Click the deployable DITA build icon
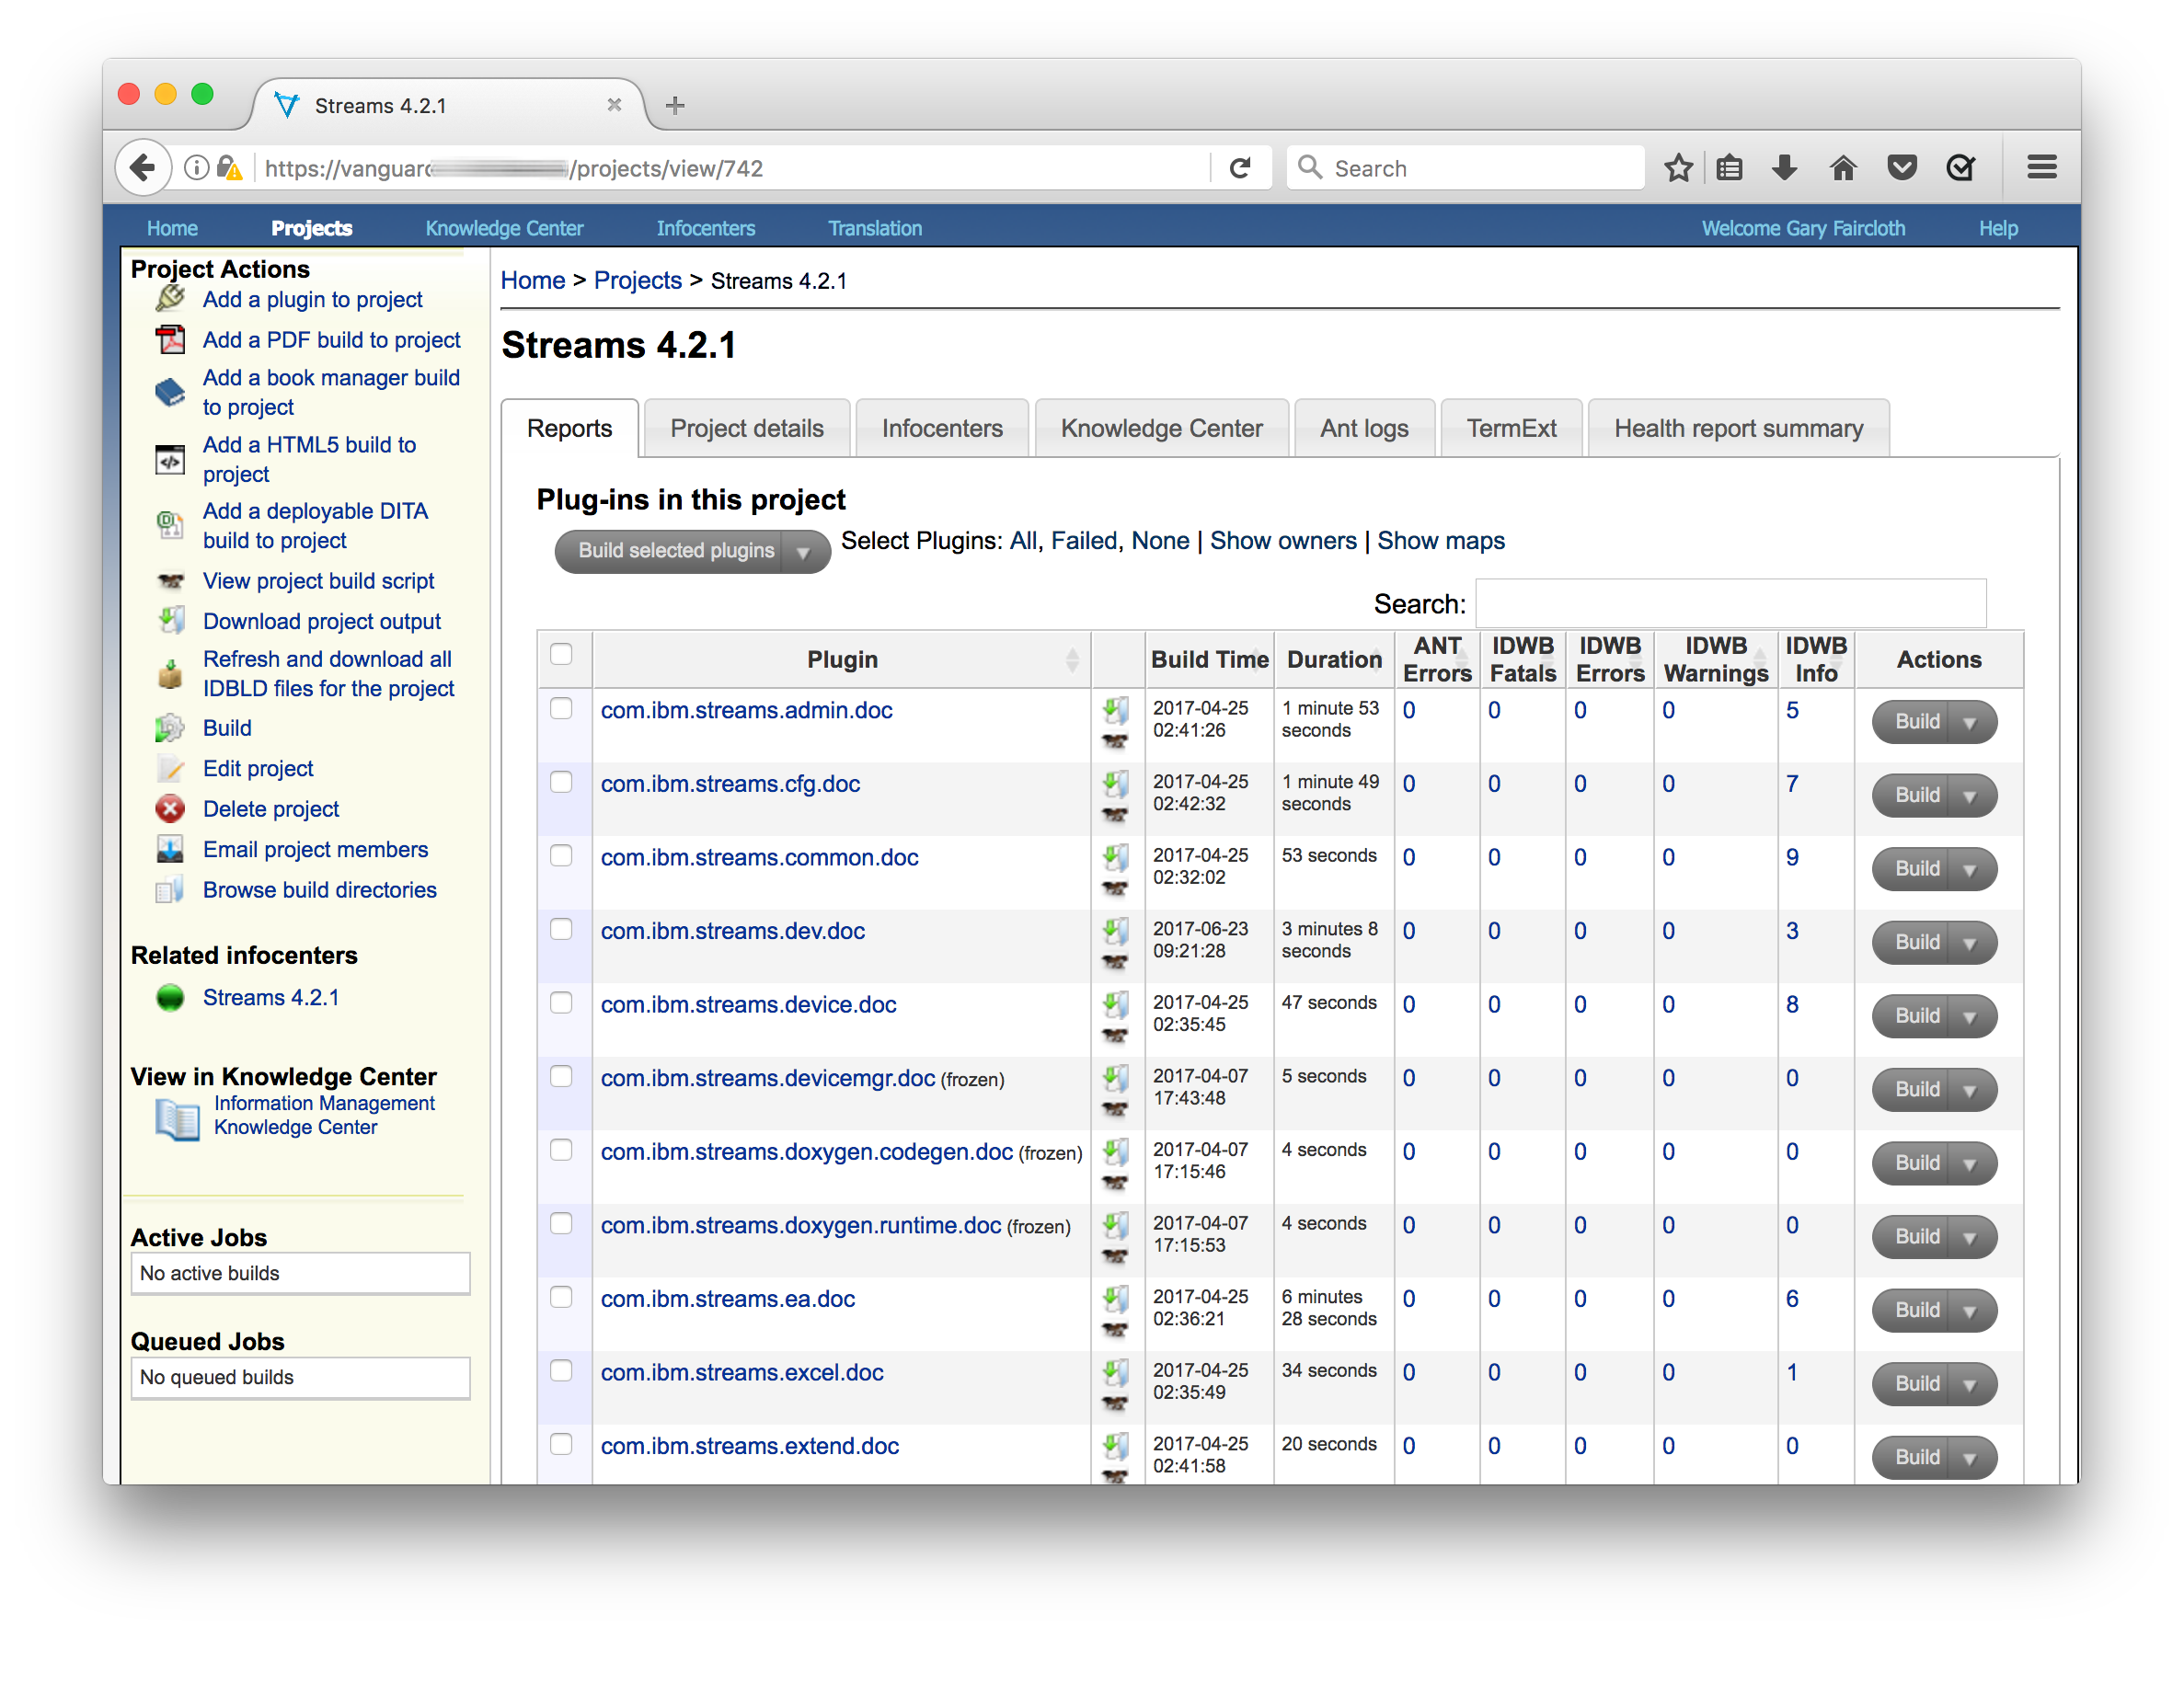The width and height of the screenshot is (2184, 1707). [170, 525]
